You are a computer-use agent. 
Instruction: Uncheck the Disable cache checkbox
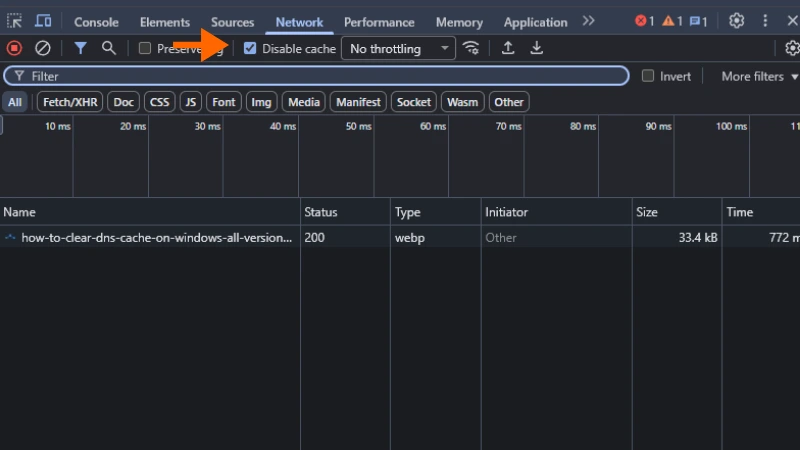(250, 48)
